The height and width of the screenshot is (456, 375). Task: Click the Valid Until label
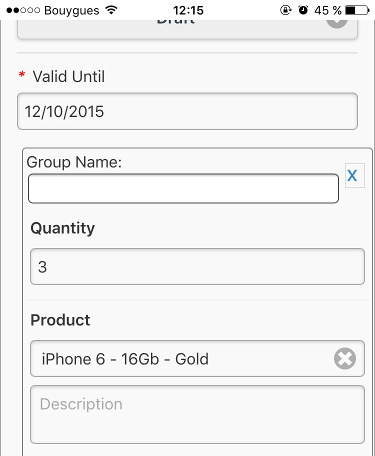tap(69, 76)
